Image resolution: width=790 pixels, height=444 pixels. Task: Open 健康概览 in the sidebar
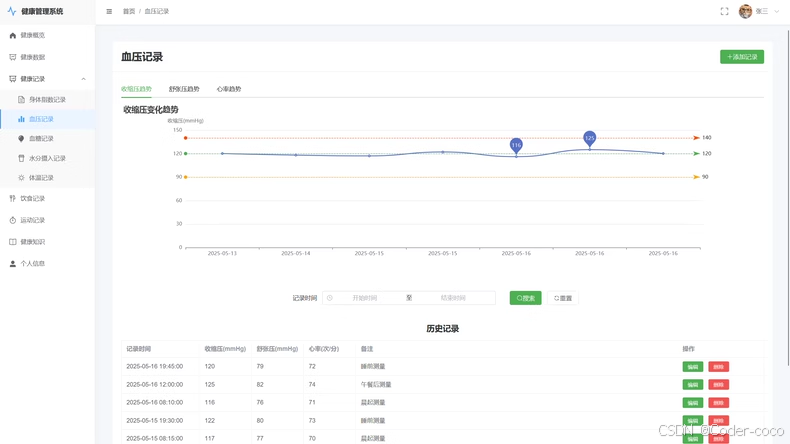[x=47, y=35]
